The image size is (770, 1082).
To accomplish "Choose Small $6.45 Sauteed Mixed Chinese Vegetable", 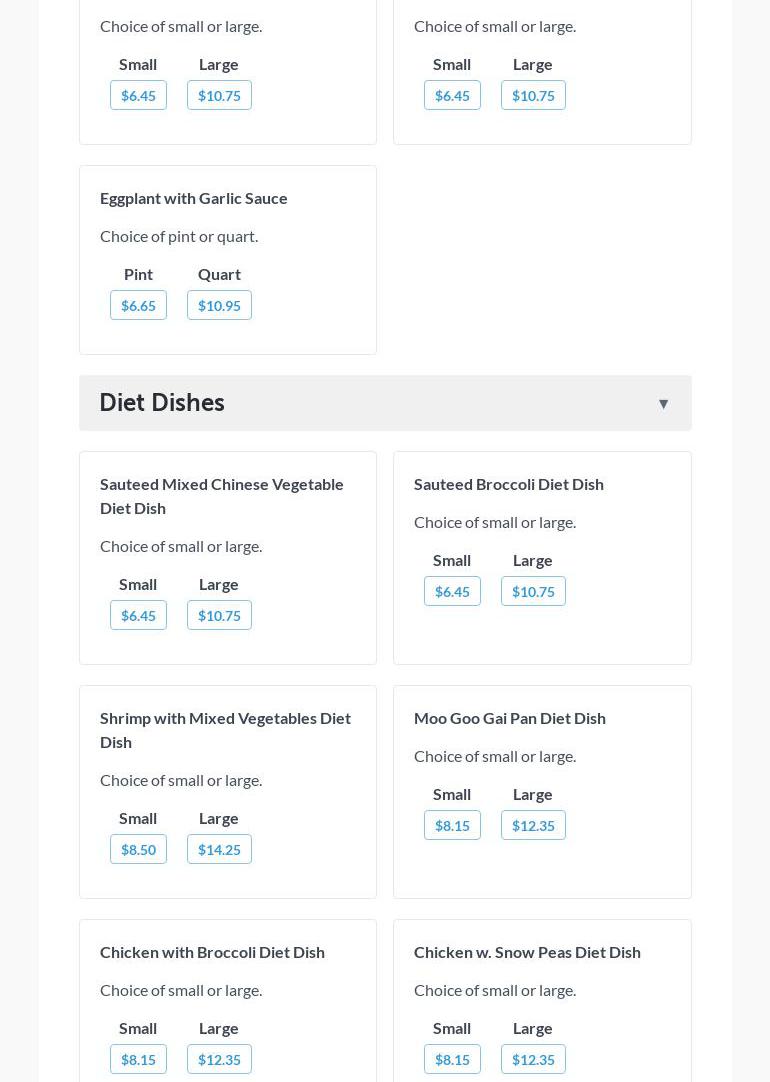I will (138, 615).
